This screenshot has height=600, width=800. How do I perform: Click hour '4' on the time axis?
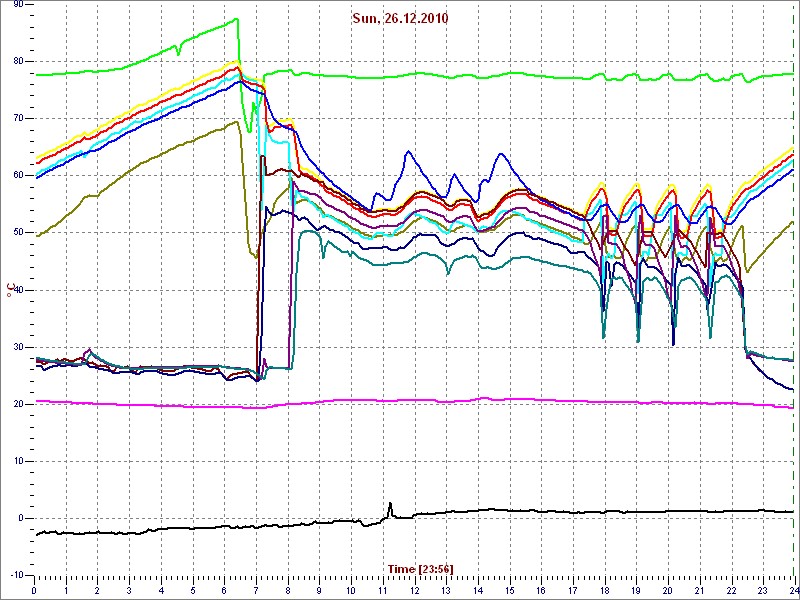coord(161,591)
